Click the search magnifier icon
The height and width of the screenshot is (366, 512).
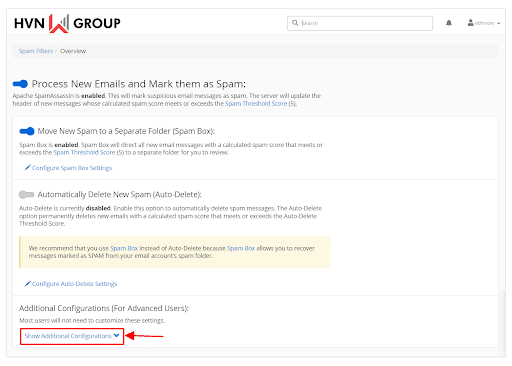(295, 23)
